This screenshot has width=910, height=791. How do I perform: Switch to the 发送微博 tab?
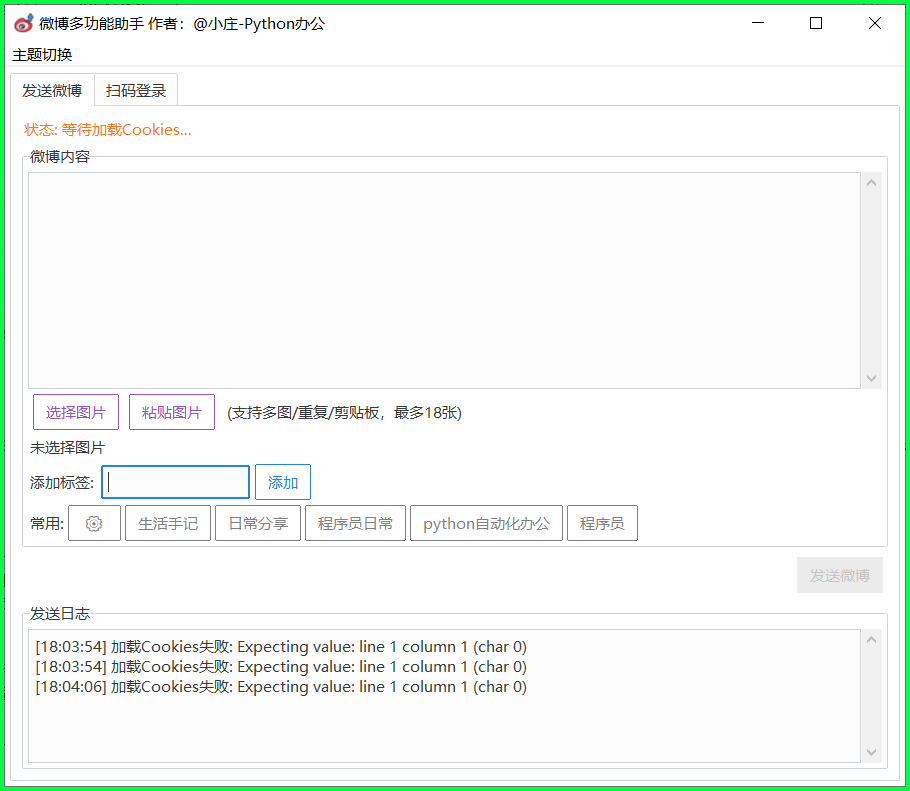tap(52, 91)
